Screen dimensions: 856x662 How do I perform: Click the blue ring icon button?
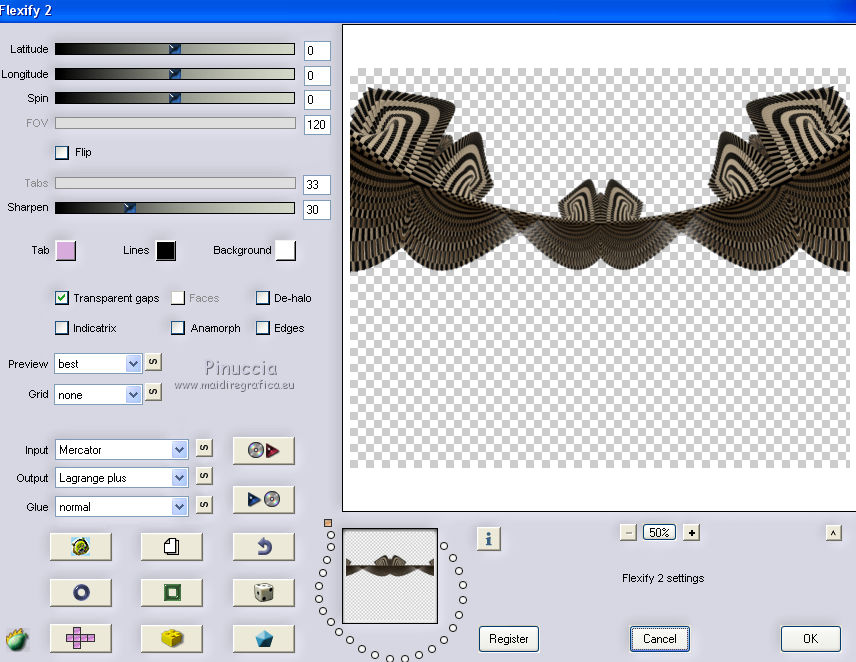pyautogui.click(x=81, y=592)
